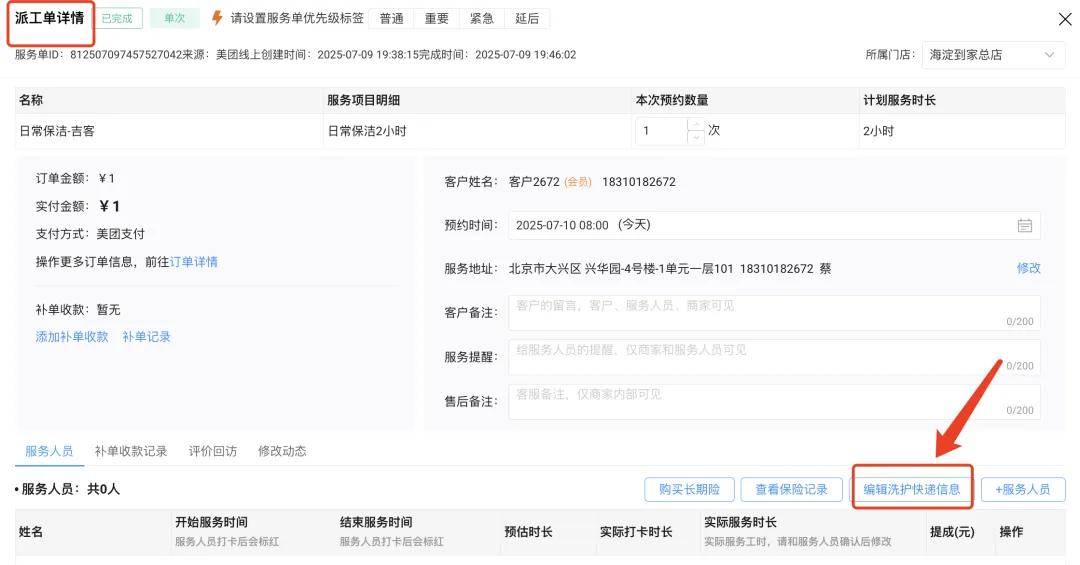Viewport: 1080px width, 565px height.
Task: Focus the 客户备注 text field
Action: pos(774,312)
